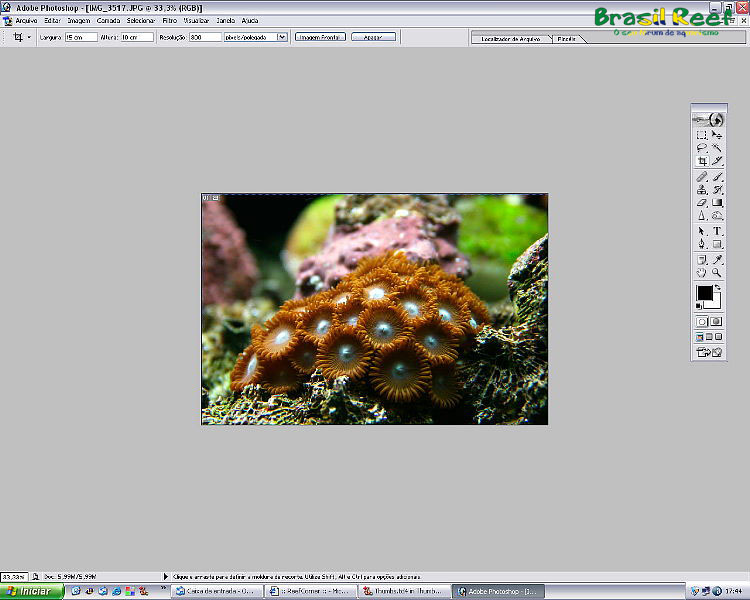This screenshot has width=750, height=600.
Task: Select the Move tool
Action: 717,135
